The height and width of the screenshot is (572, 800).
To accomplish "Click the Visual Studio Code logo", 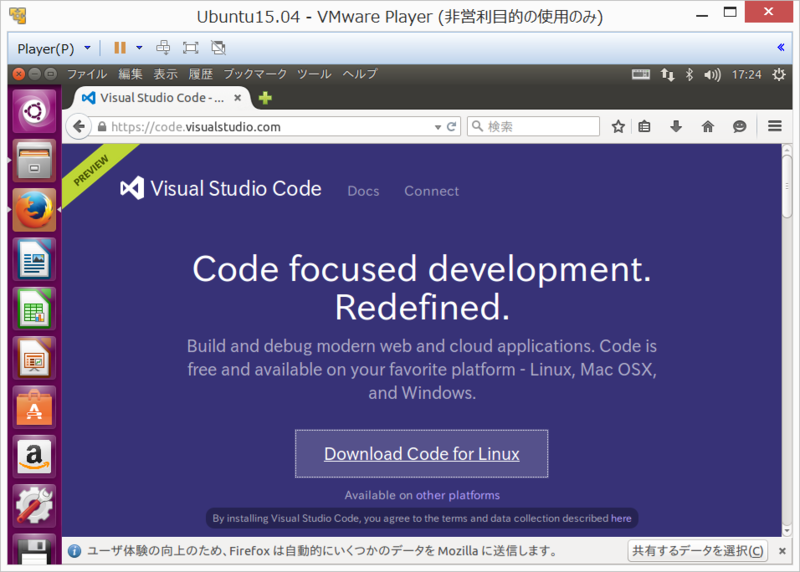I will (220, 189).
